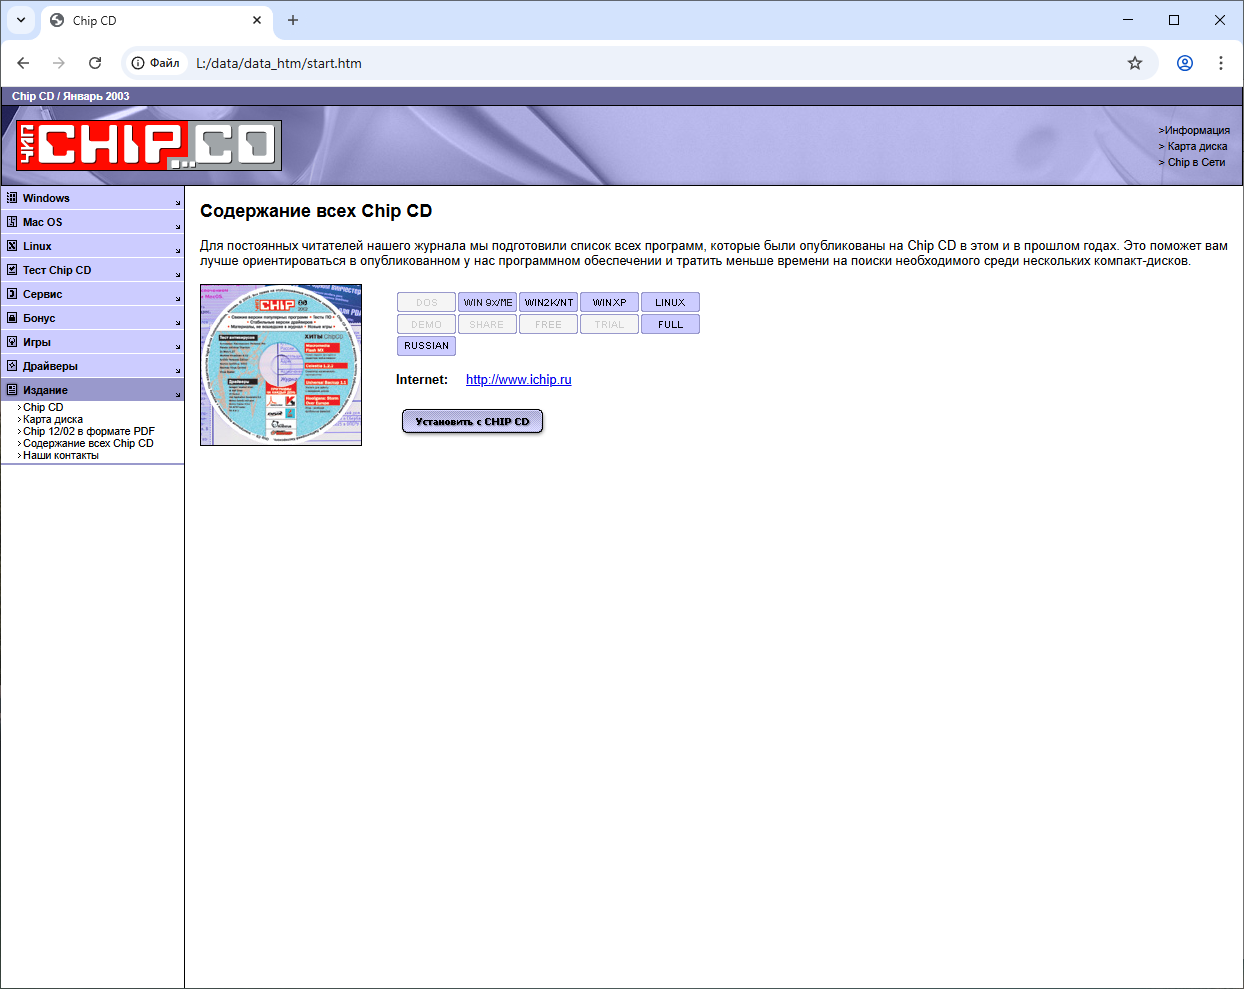Open Наши контакты submenu item
This screenshot has width=1244, height=989.
tap(61, 455)
